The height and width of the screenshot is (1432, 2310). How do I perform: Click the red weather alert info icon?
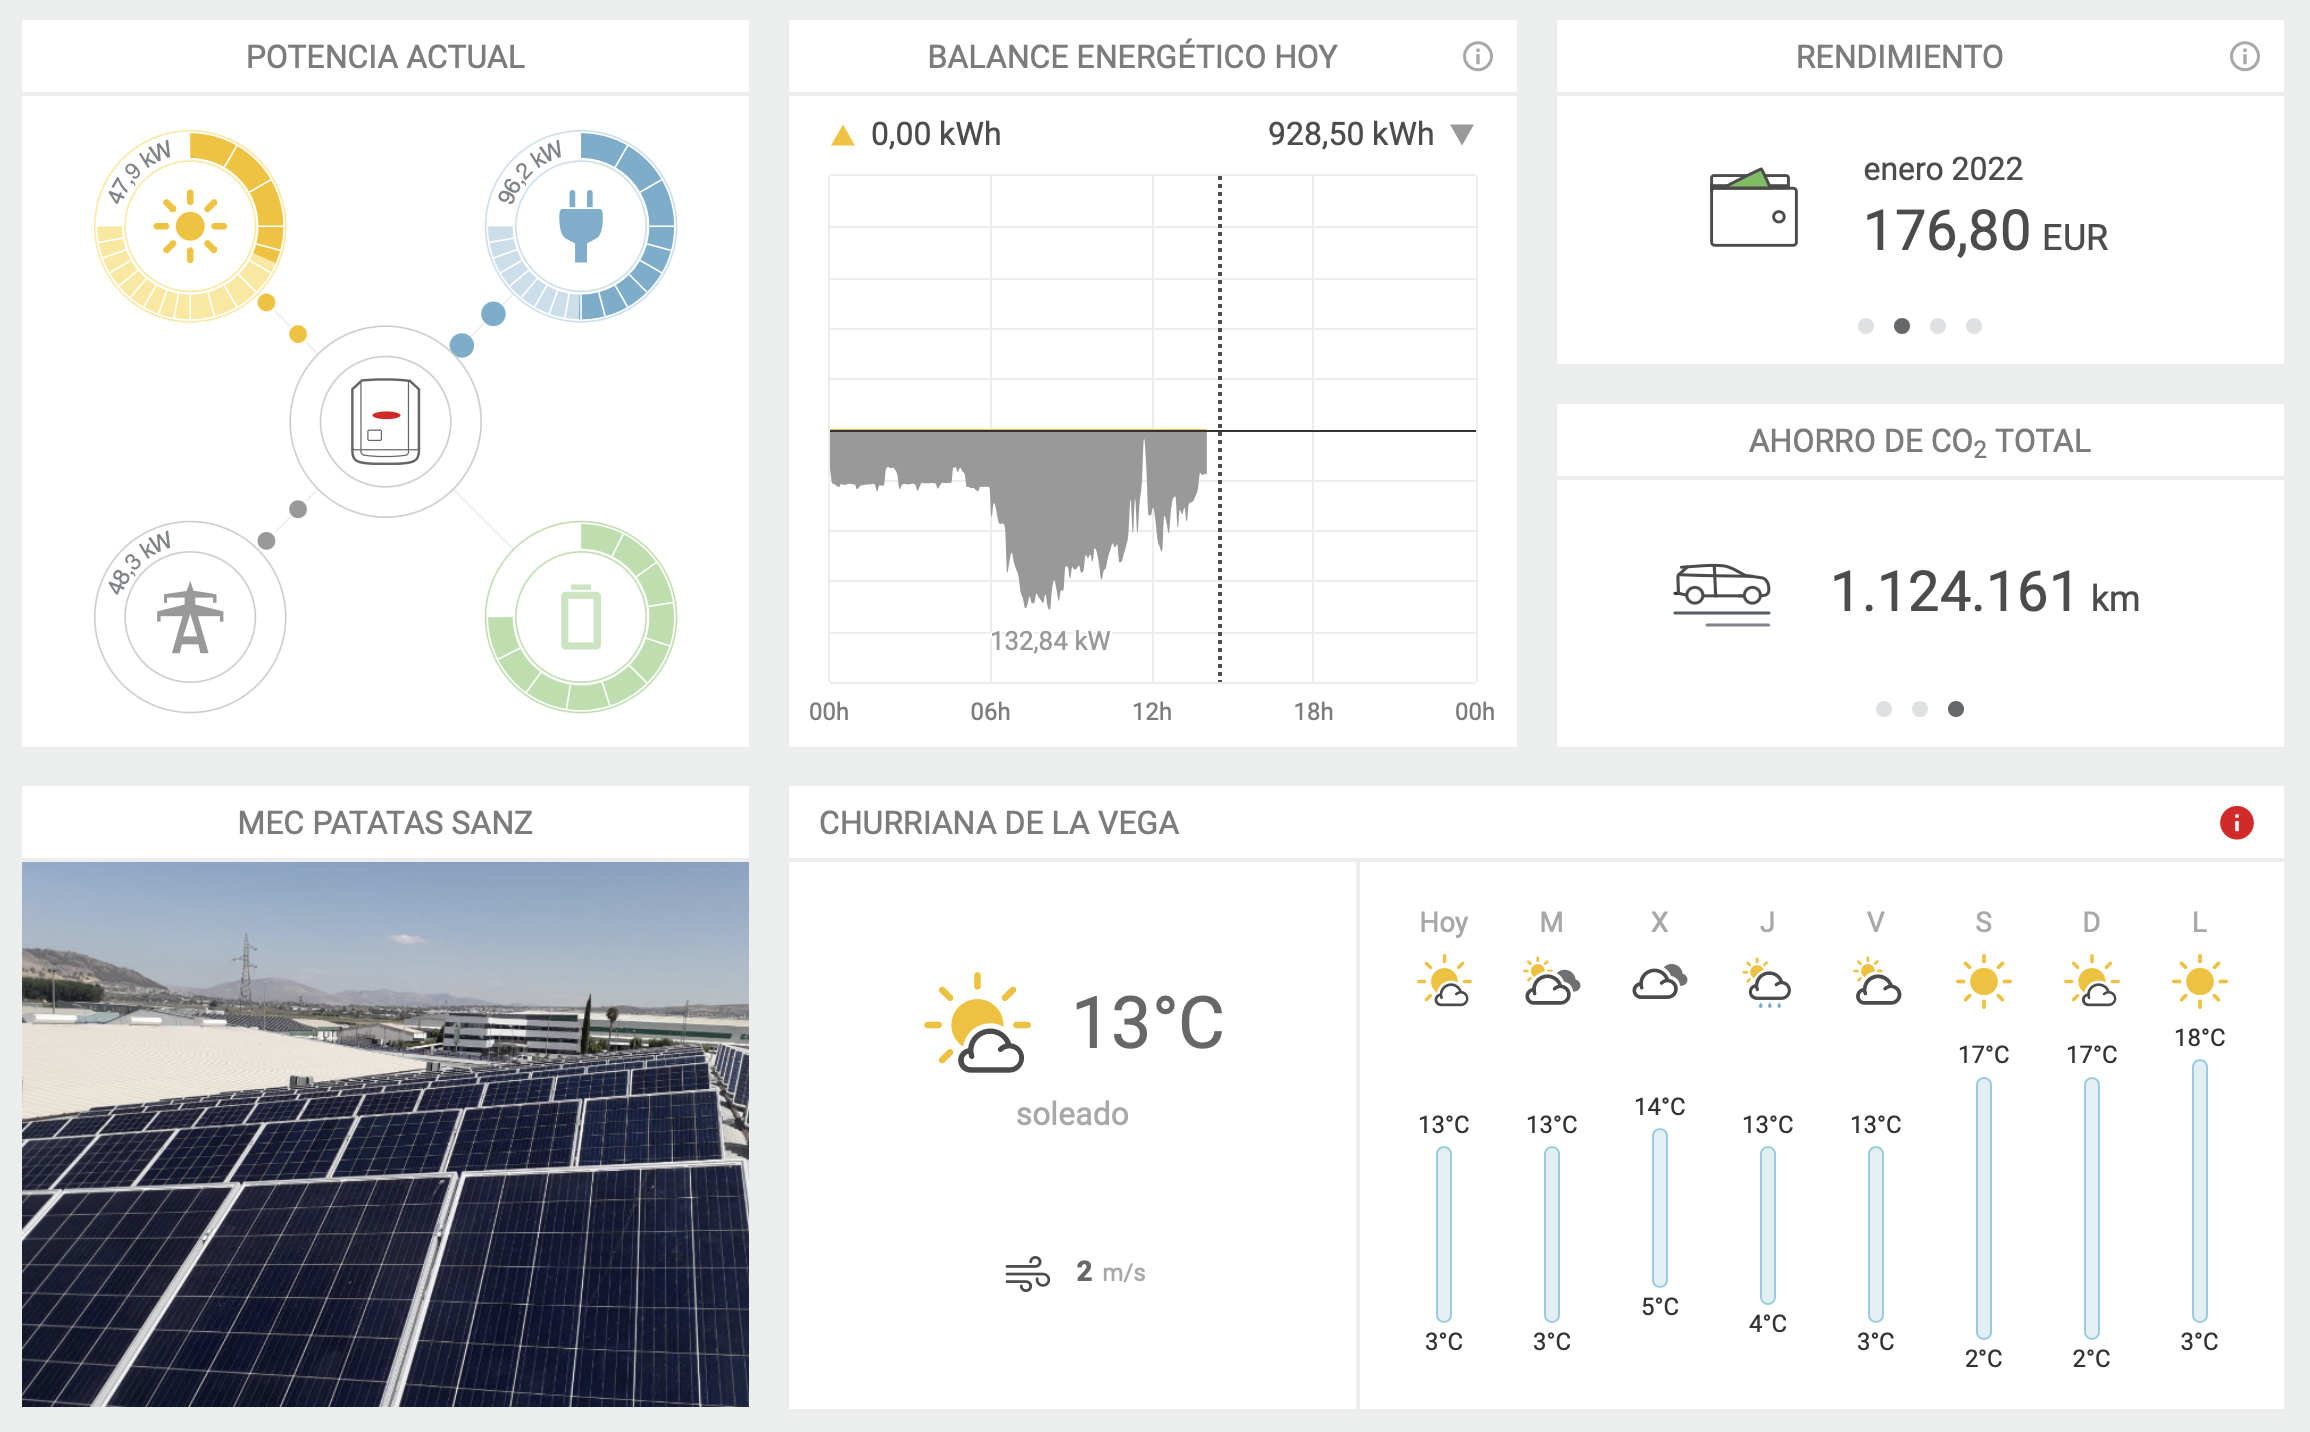pos(2236,823)
